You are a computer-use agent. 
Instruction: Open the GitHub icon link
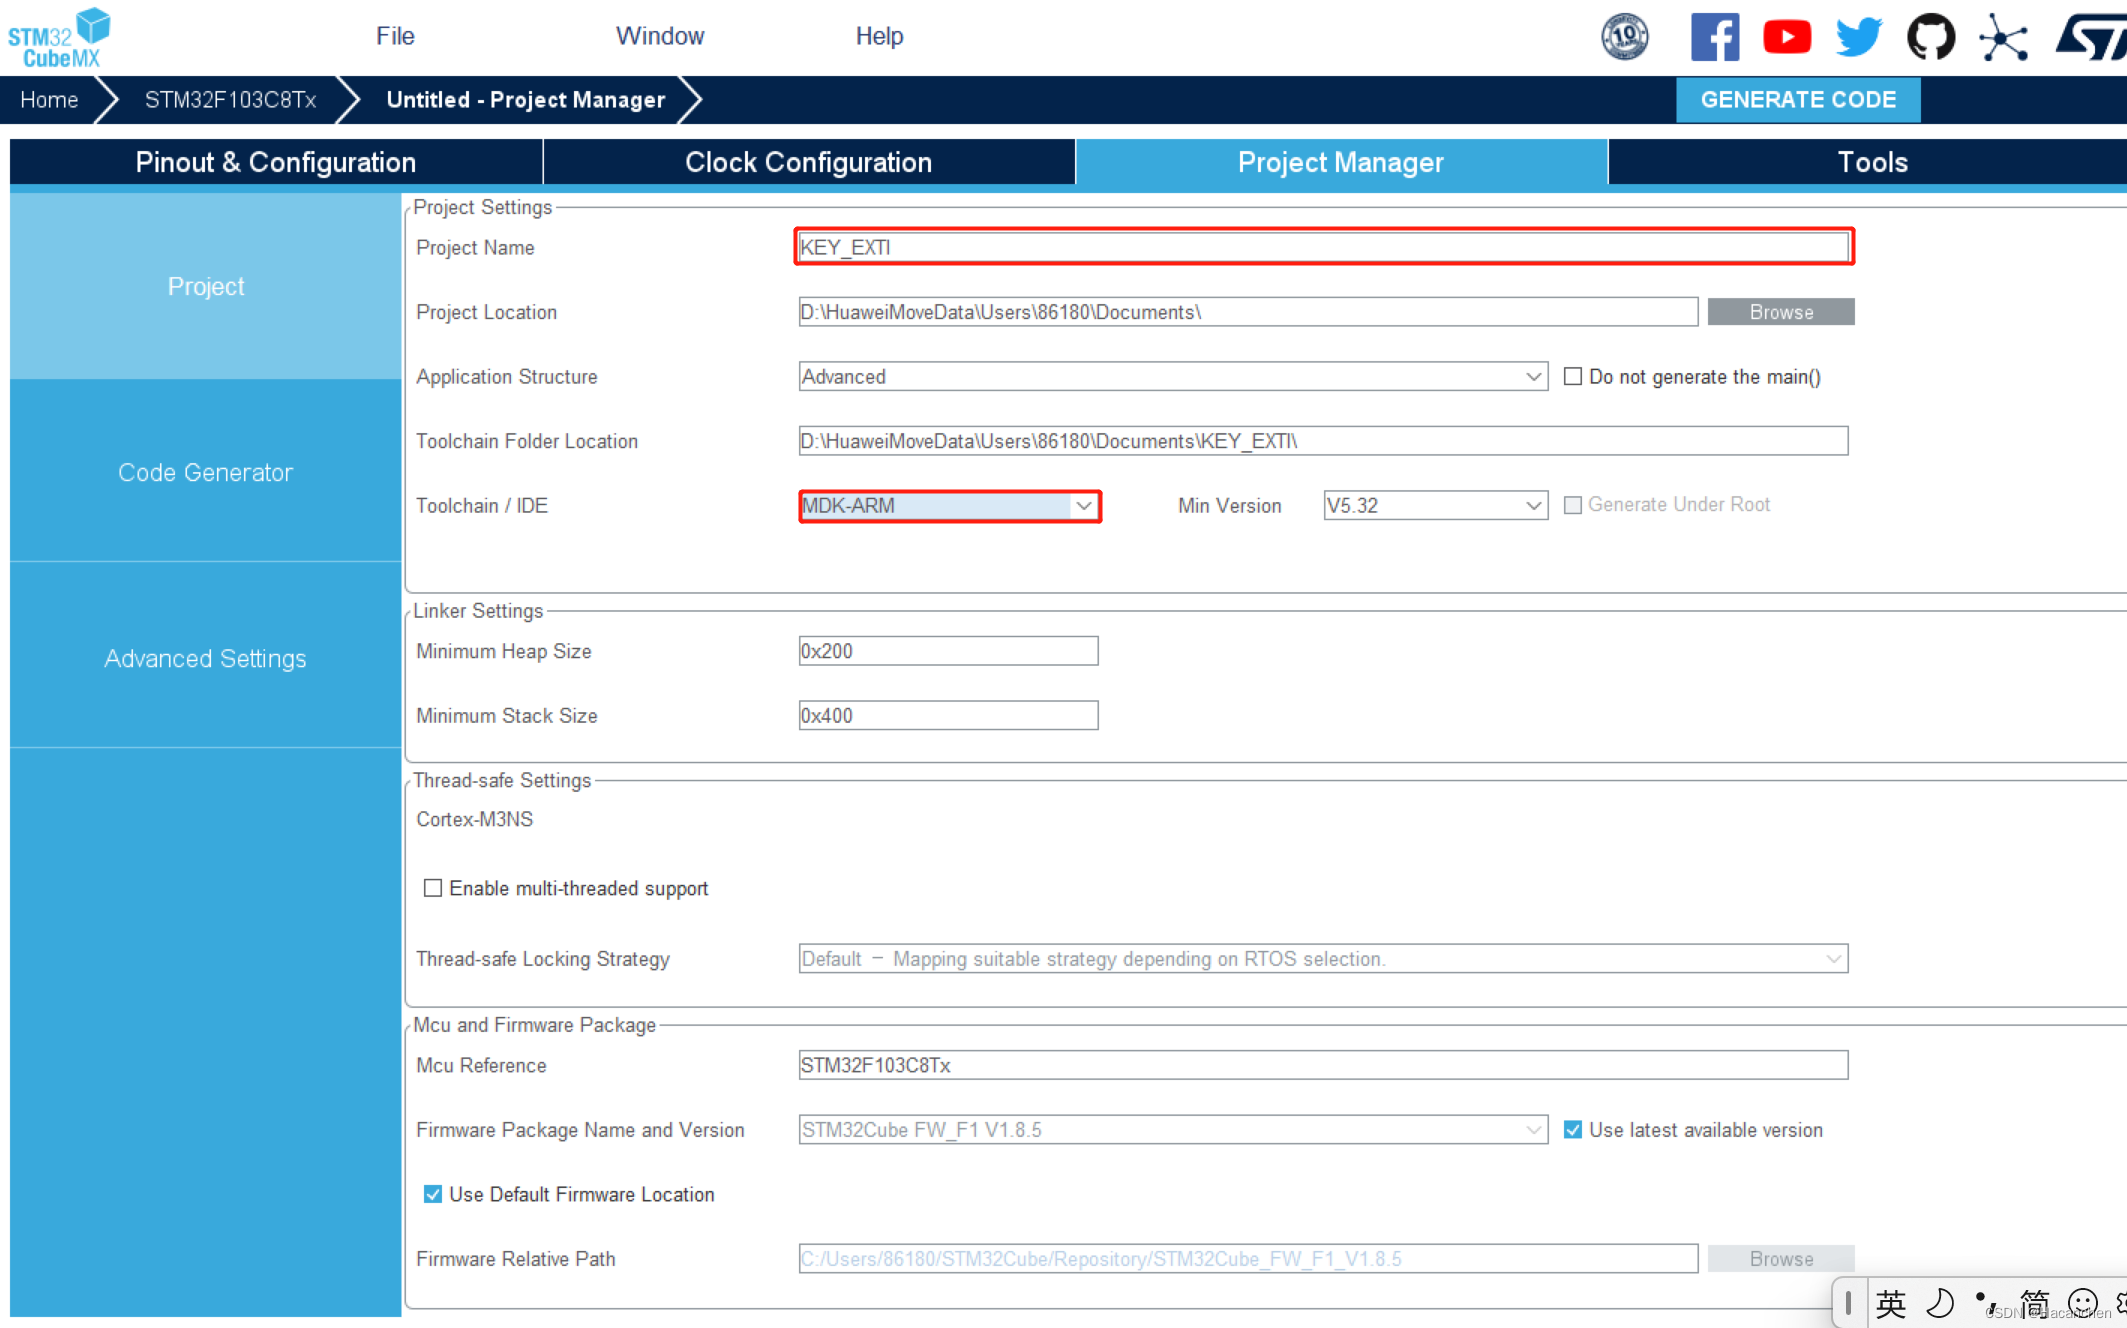pos(1930,38)
